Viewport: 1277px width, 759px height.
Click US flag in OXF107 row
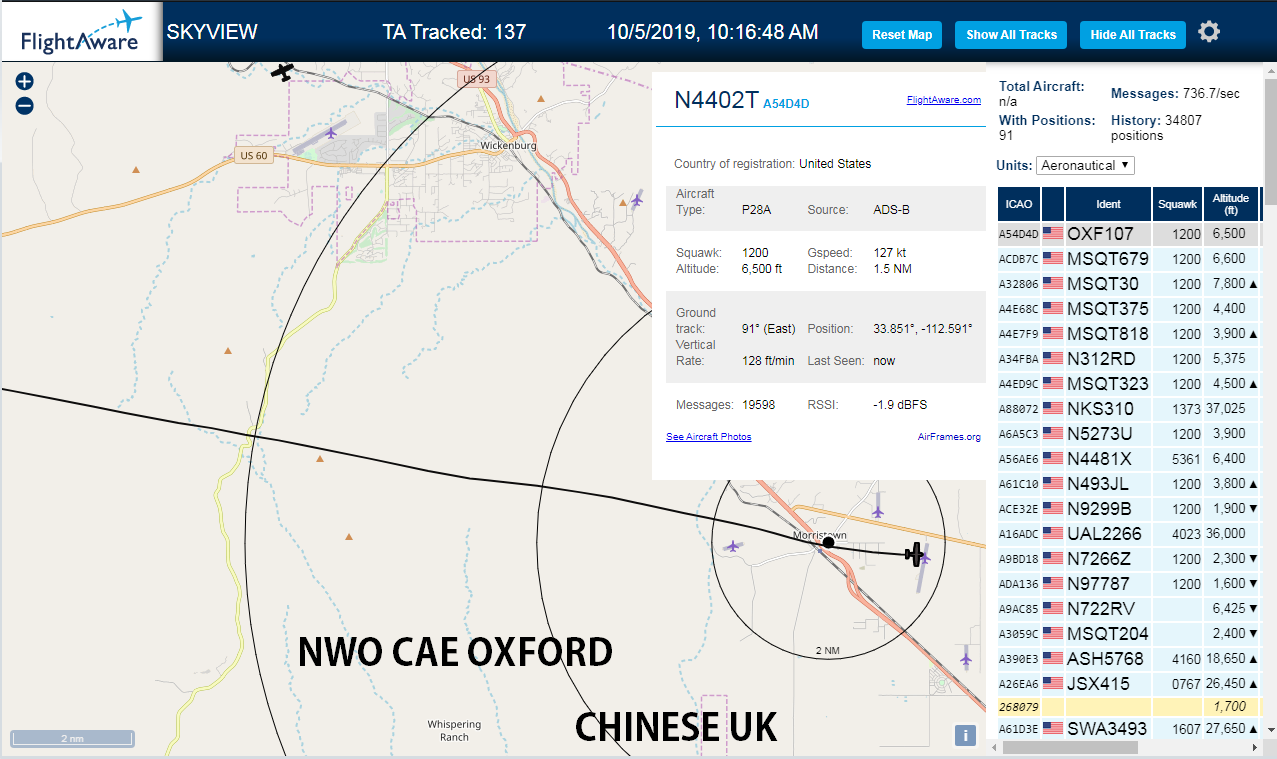click(1053, 233)
